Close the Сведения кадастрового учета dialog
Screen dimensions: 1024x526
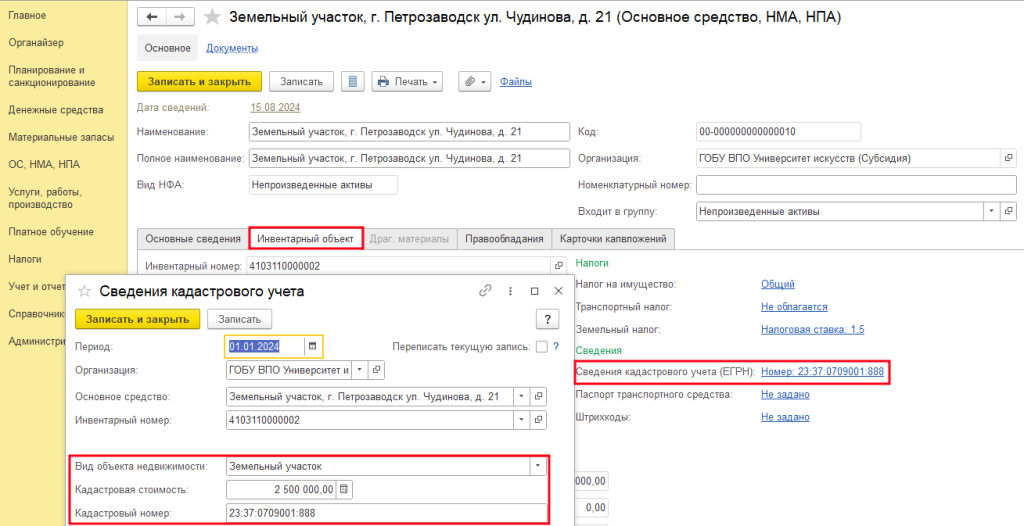click(558, 291)
